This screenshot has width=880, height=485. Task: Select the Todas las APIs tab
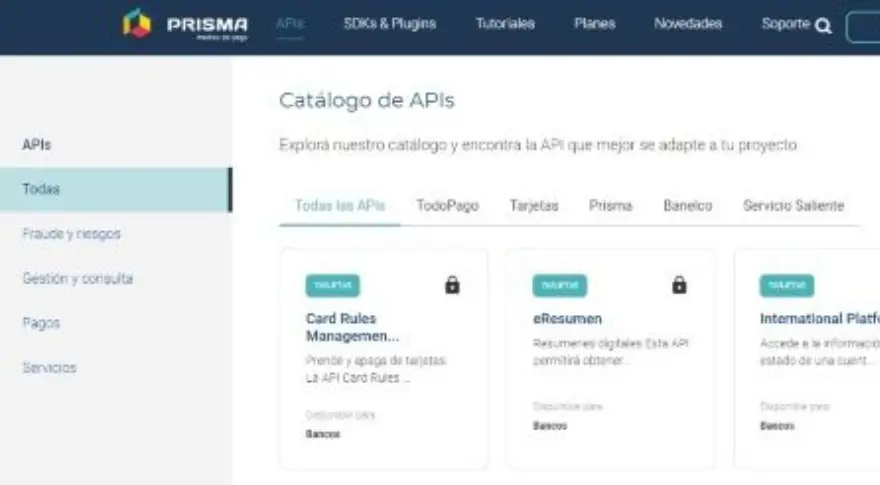(340, 206)
